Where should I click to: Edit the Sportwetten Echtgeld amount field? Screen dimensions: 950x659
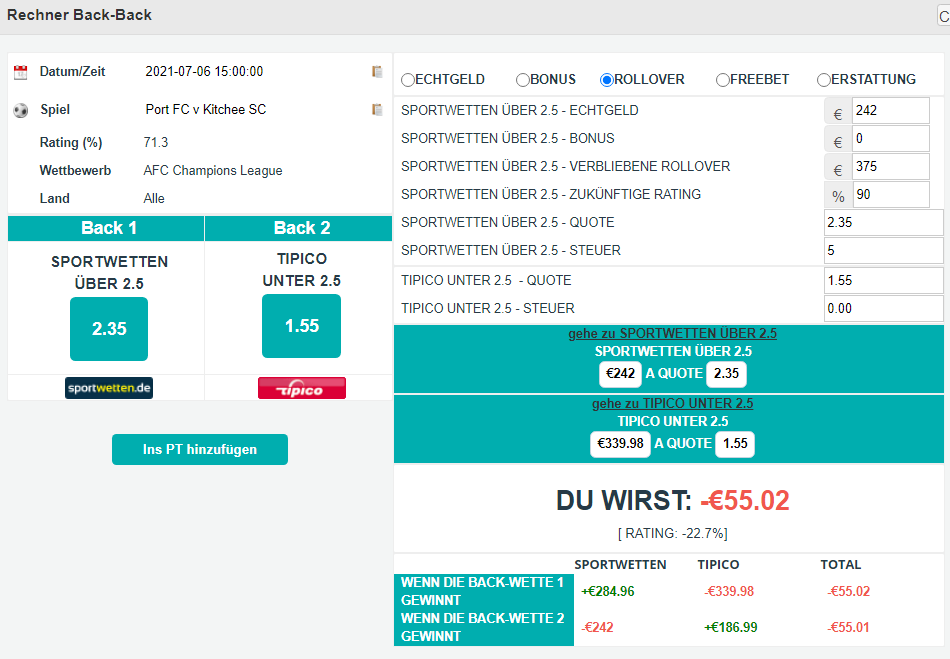tap(891, 111)
